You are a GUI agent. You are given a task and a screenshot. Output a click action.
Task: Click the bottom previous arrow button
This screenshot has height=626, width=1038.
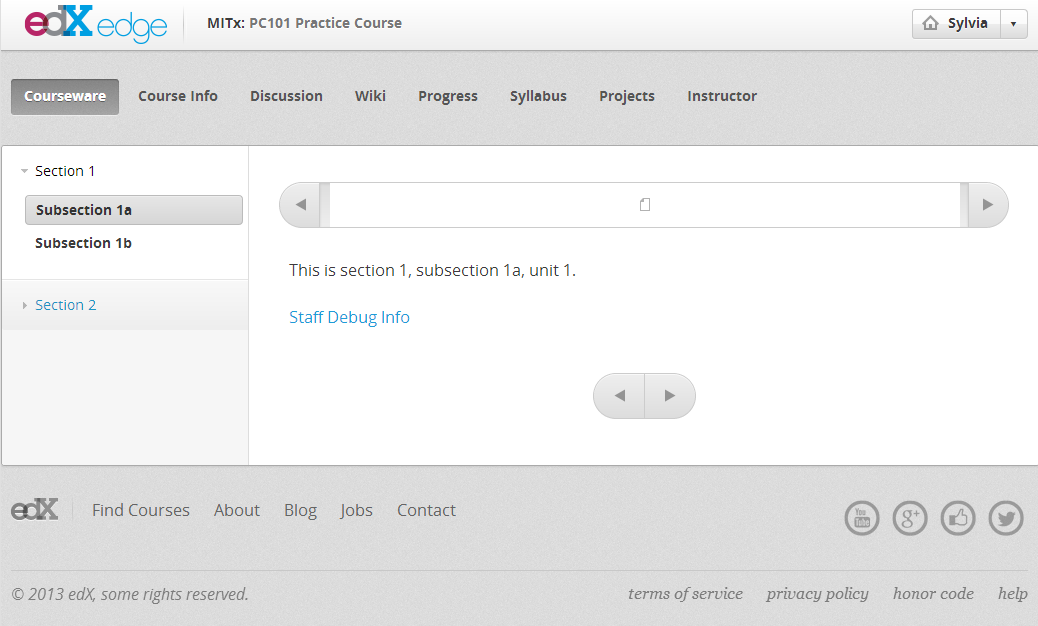[620, 396]
